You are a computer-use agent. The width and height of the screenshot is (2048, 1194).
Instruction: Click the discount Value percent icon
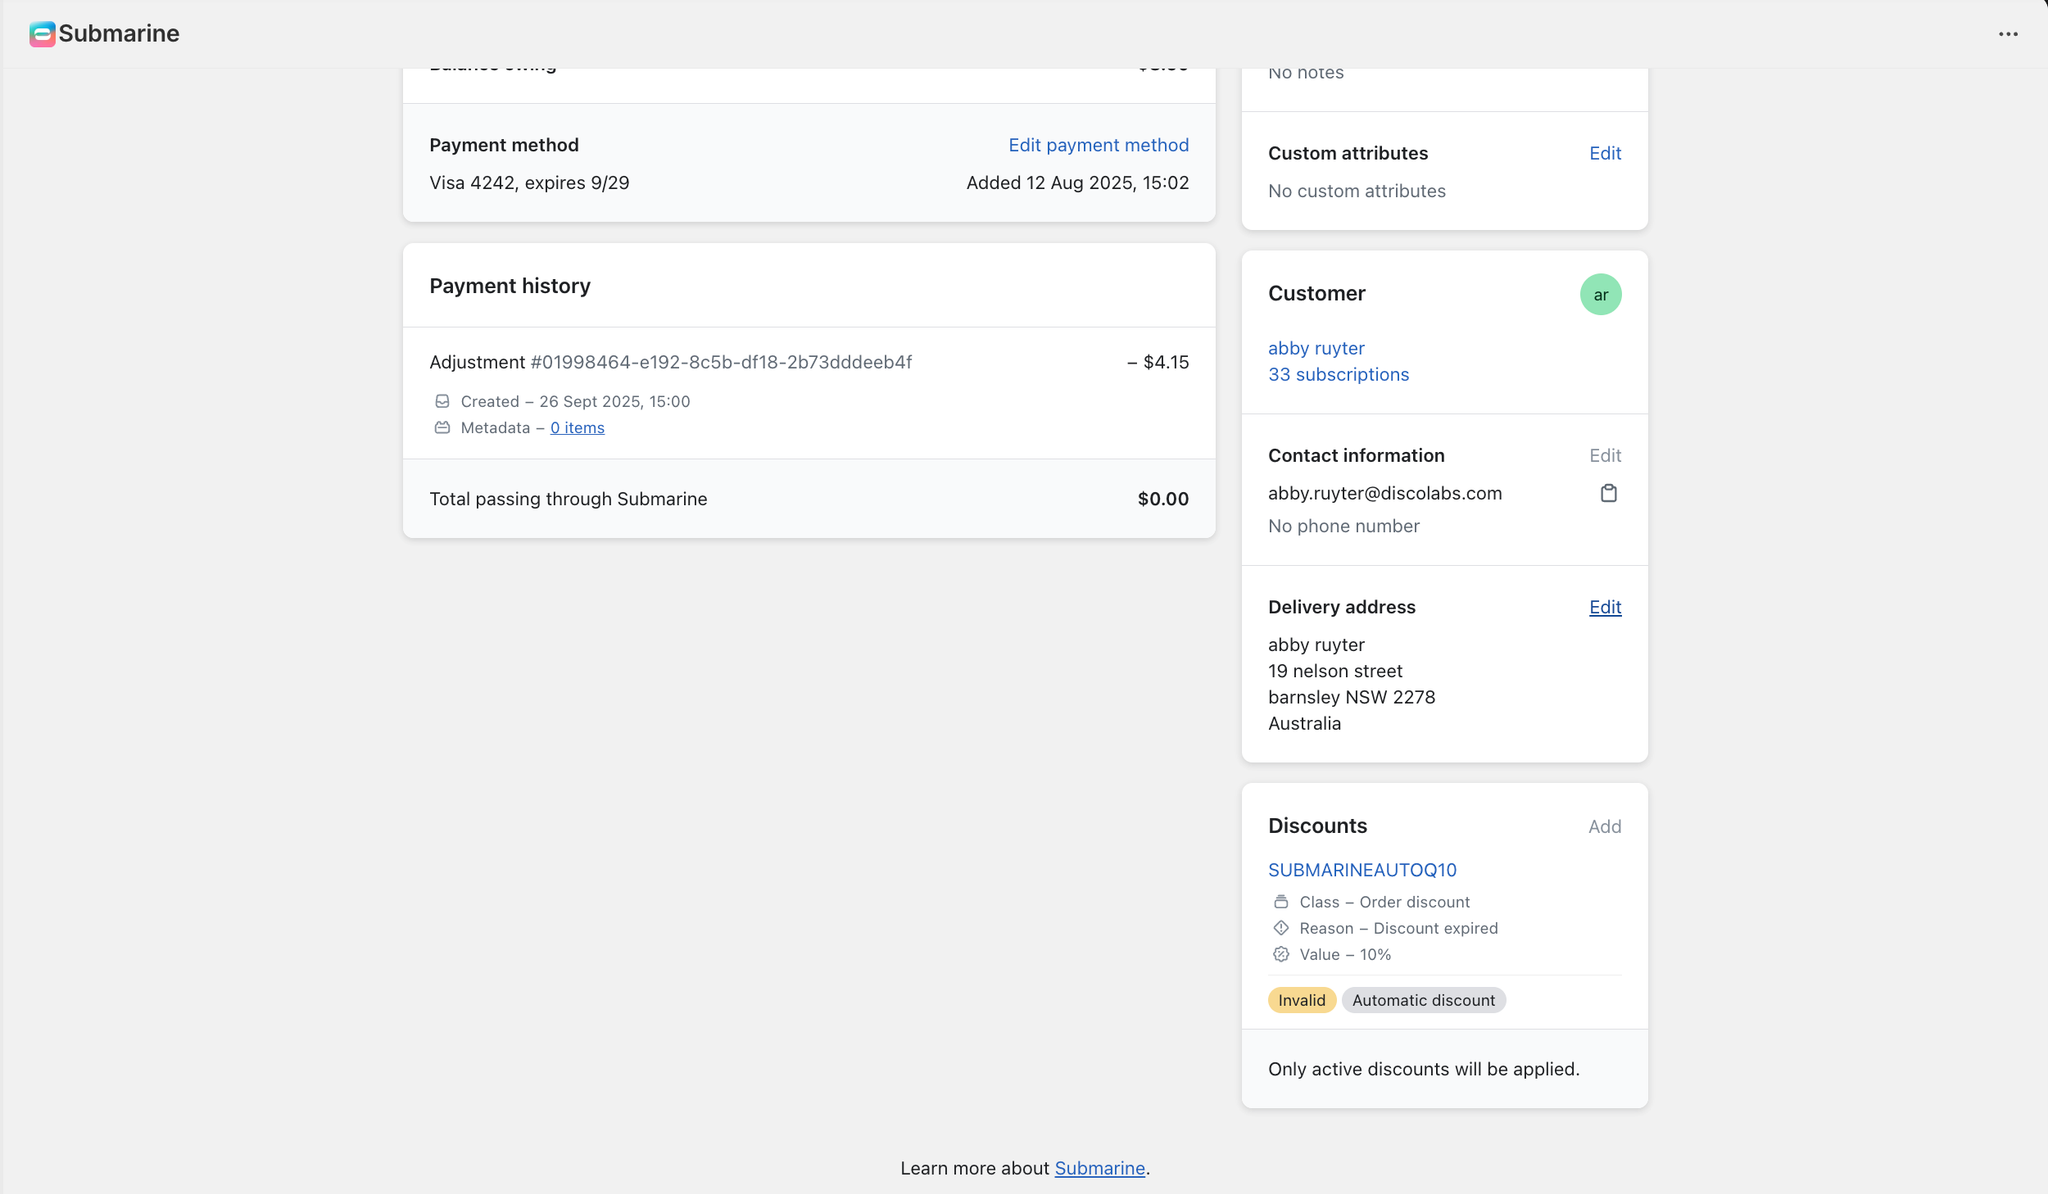click(1281, 954)
